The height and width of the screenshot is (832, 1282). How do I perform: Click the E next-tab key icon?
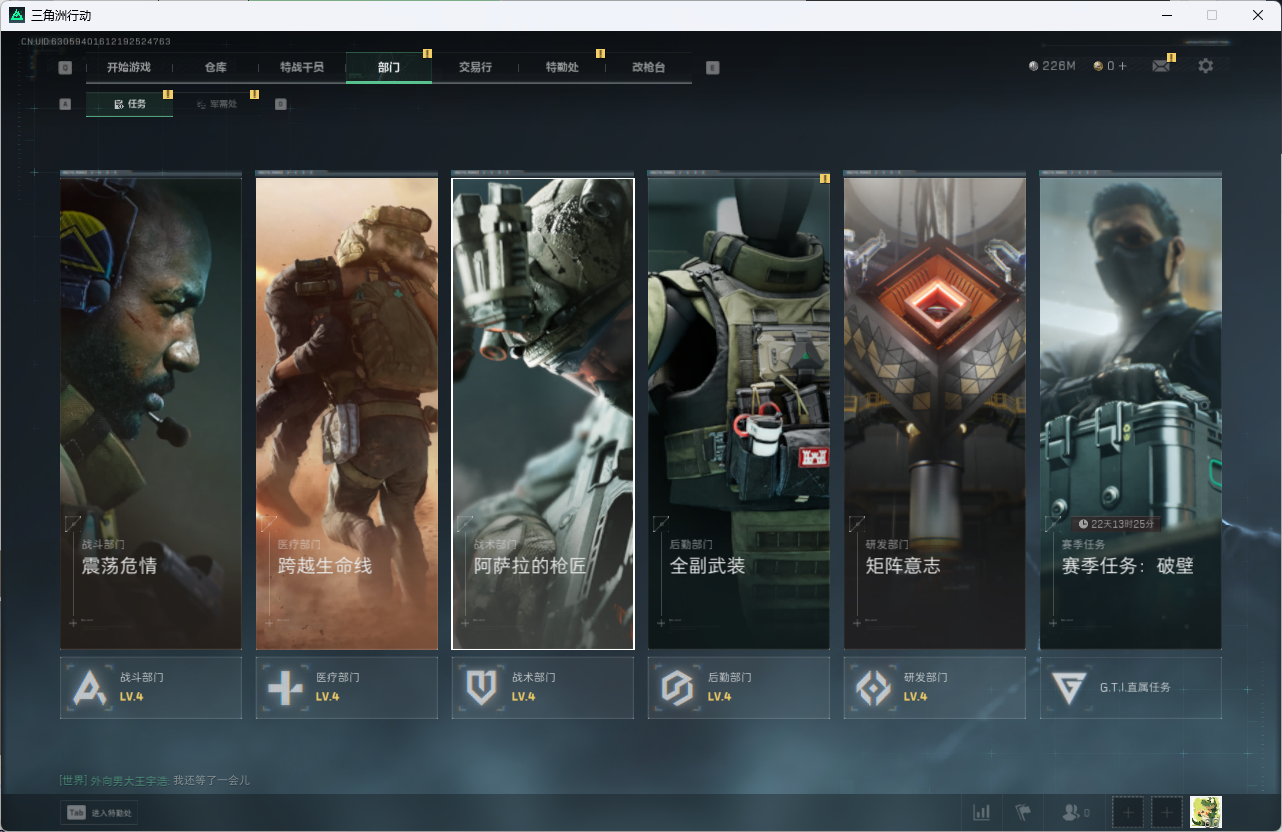click(x=712, y=68)
